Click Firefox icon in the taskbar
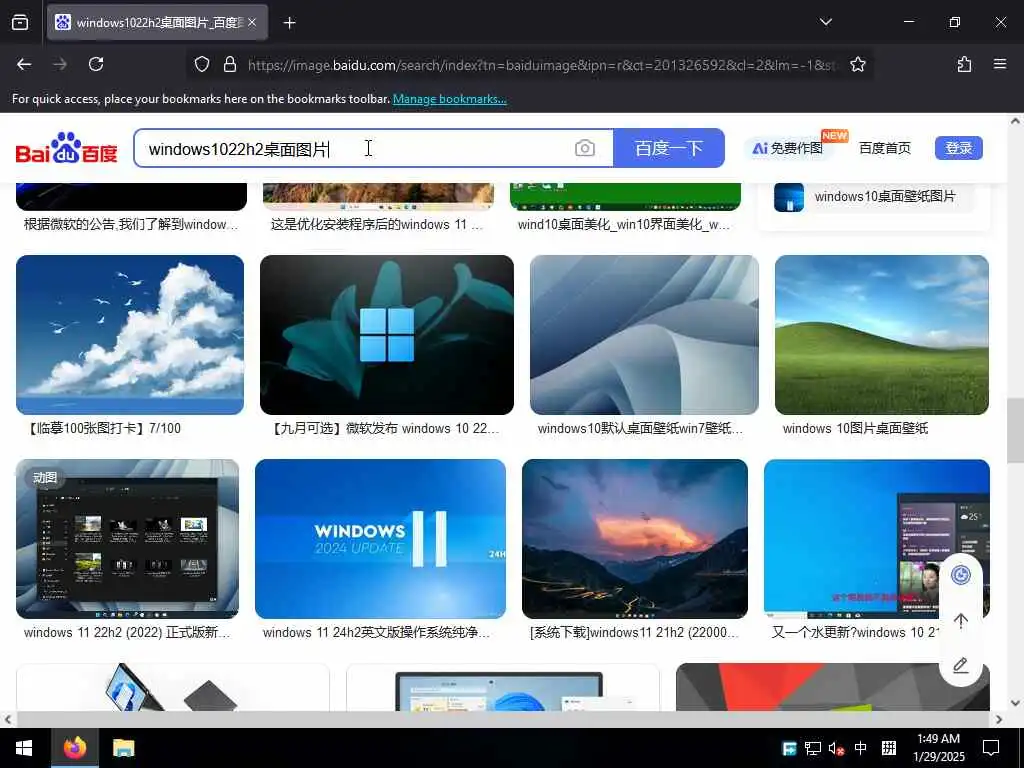 (75, 748)
